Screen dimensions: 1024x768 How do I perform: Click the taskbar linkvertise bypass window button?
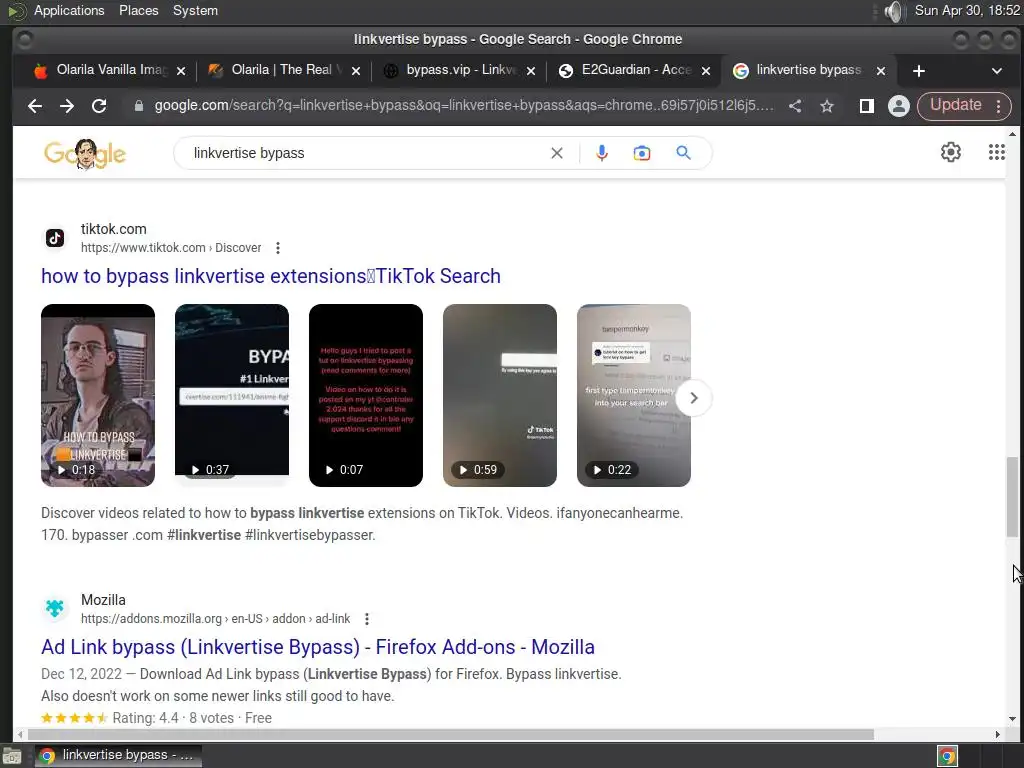coord(118,755)
